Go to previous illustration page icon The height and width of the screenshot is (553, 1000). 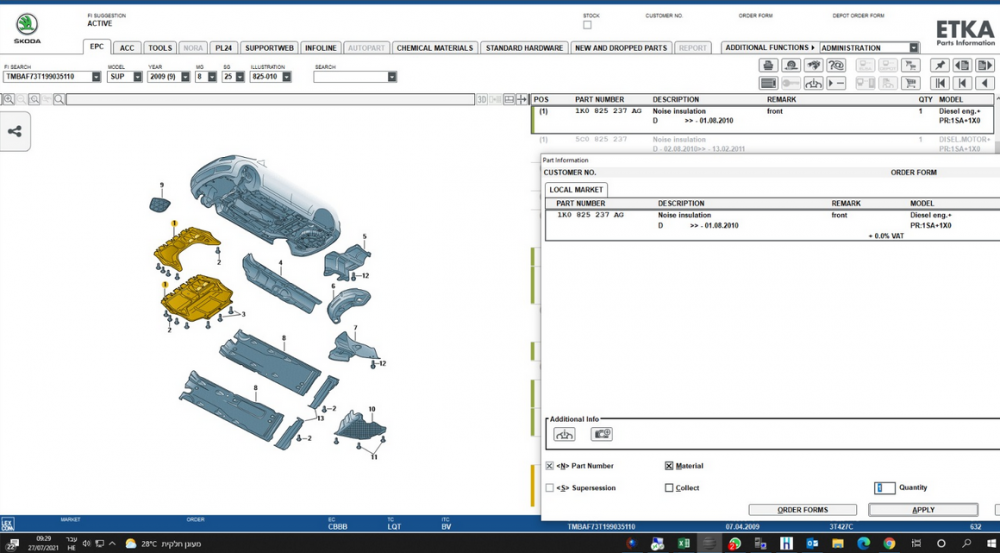(962, 65)
